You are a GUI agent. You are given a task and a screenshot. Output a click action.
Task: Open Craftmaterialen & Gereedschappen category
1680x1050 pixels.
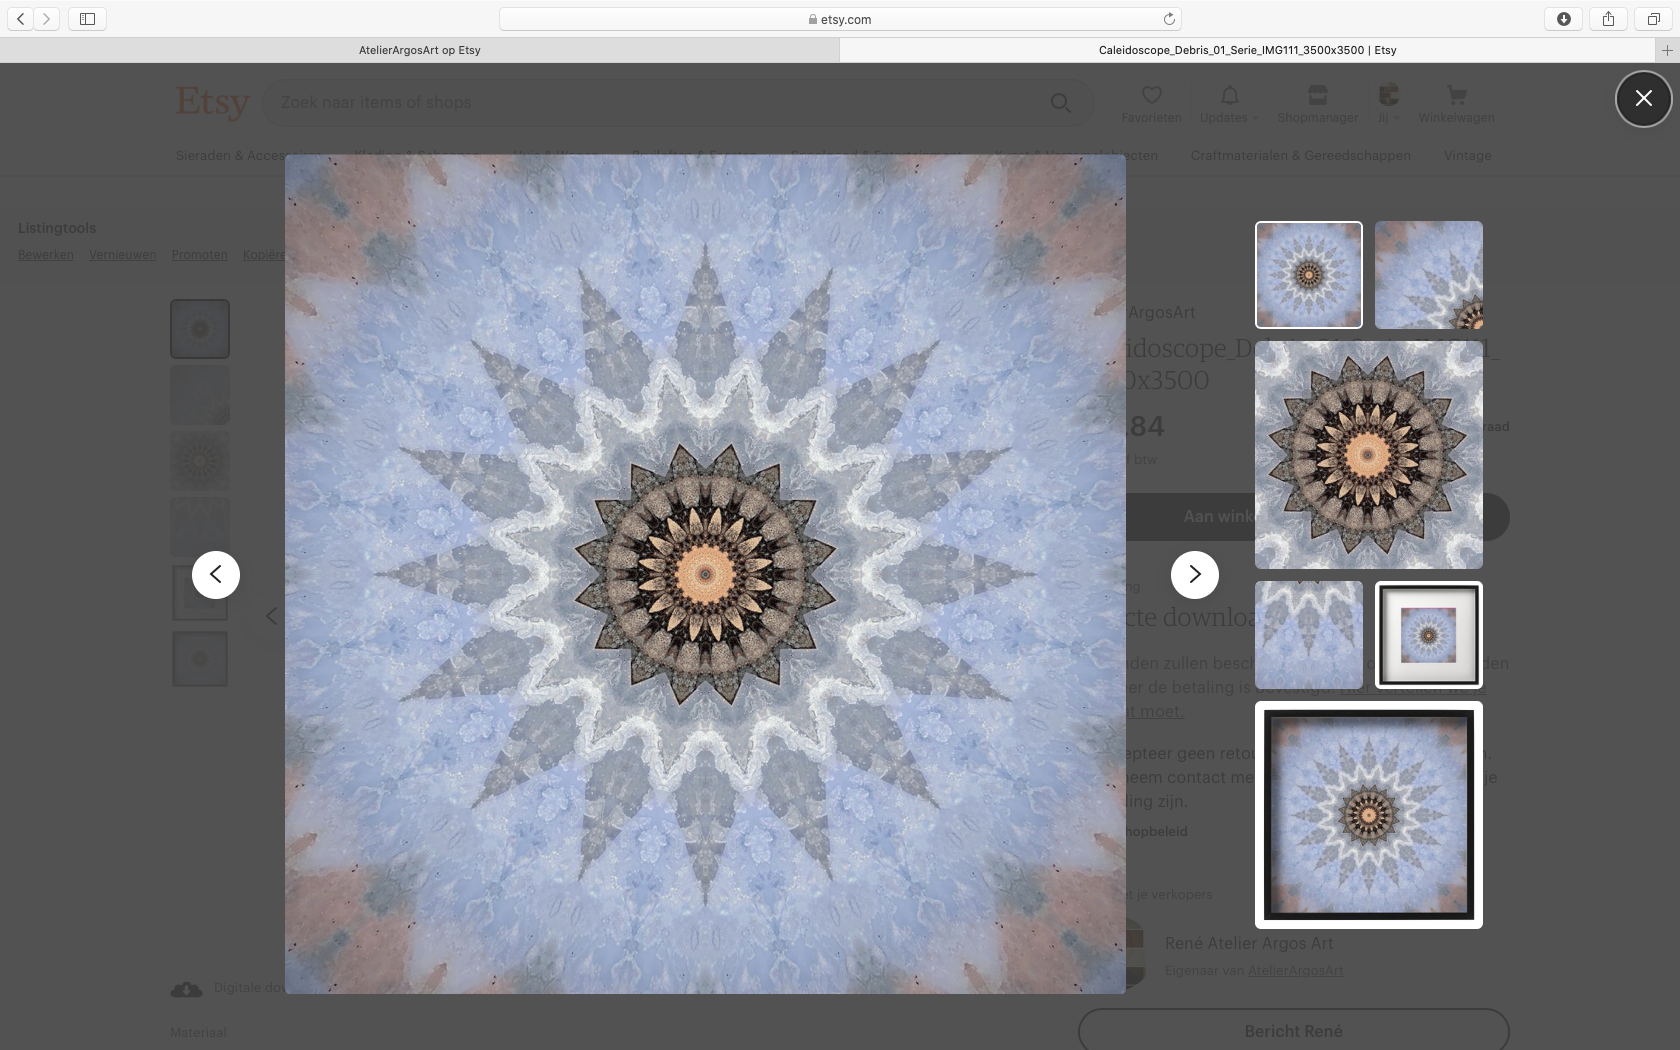pyautogui.click(x=1300, y=155)
